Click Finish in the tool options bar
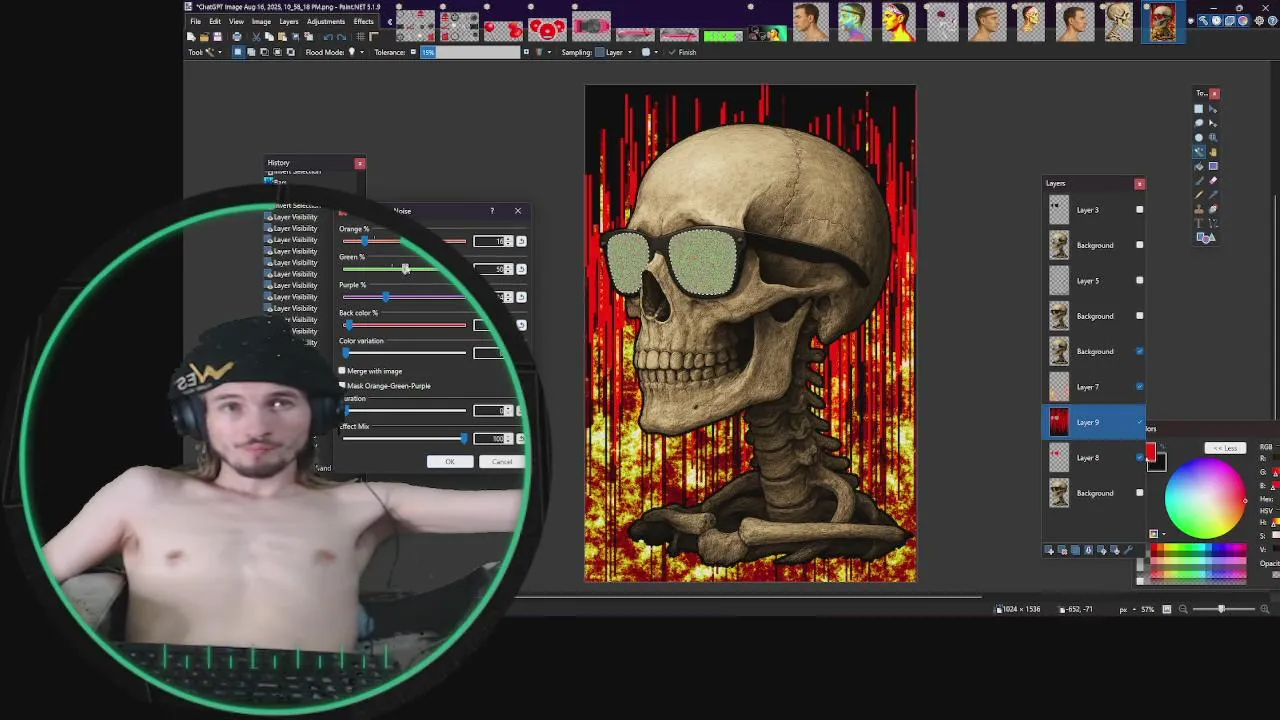This screenshot has height=720, width=1280. [x=683, y=52]
